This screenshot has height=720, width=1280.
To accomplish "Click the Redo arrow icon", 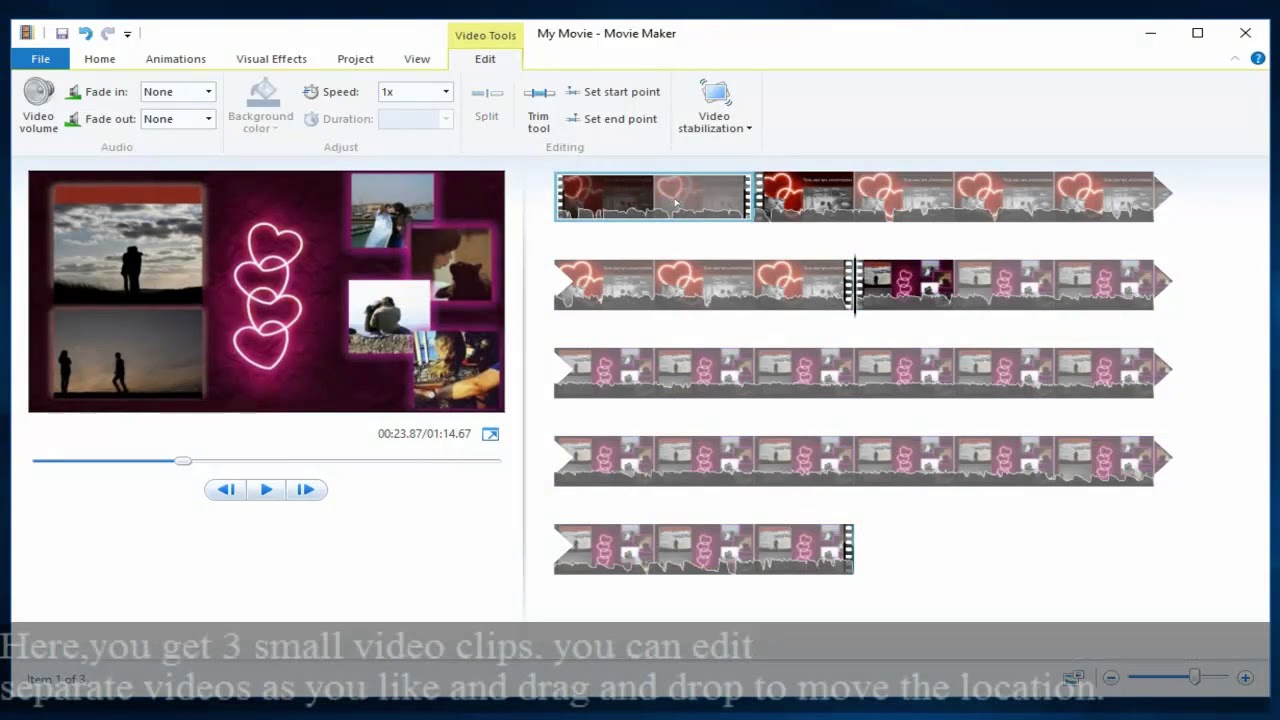I will pyautogui.click(x=108, y=33).
